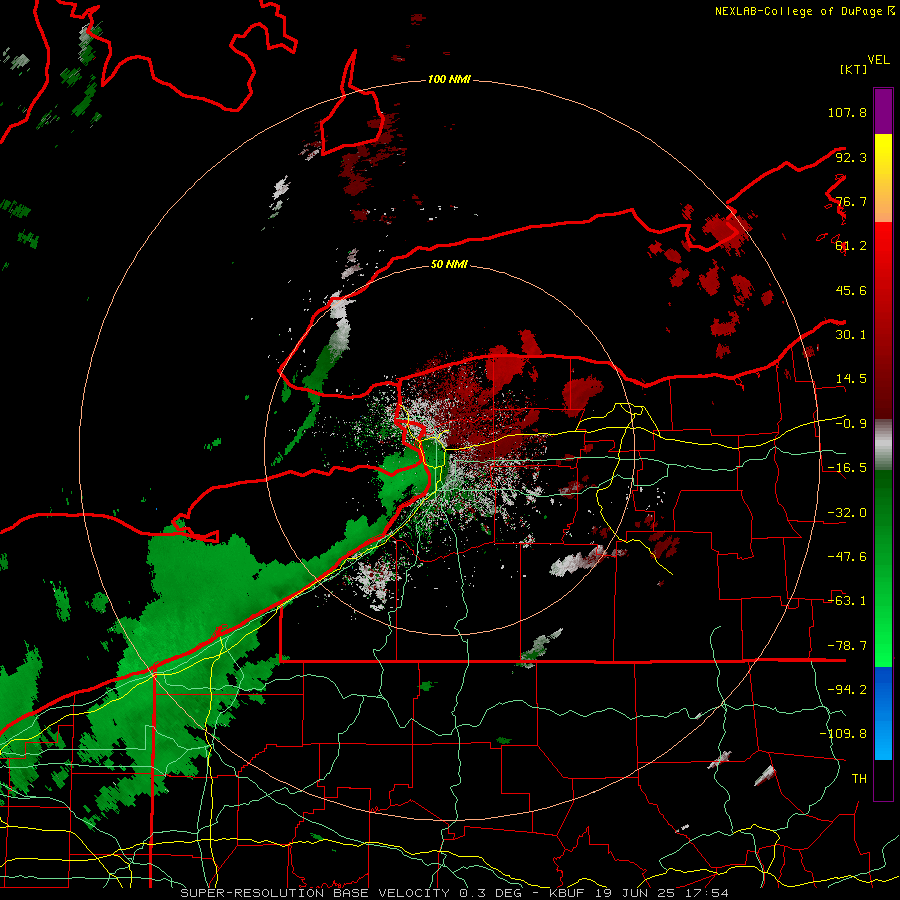Viewport: 900px width, 900px height.
Task: Click the -32.0 legend value
Action: pyautogui.click(x=847, y=513)
